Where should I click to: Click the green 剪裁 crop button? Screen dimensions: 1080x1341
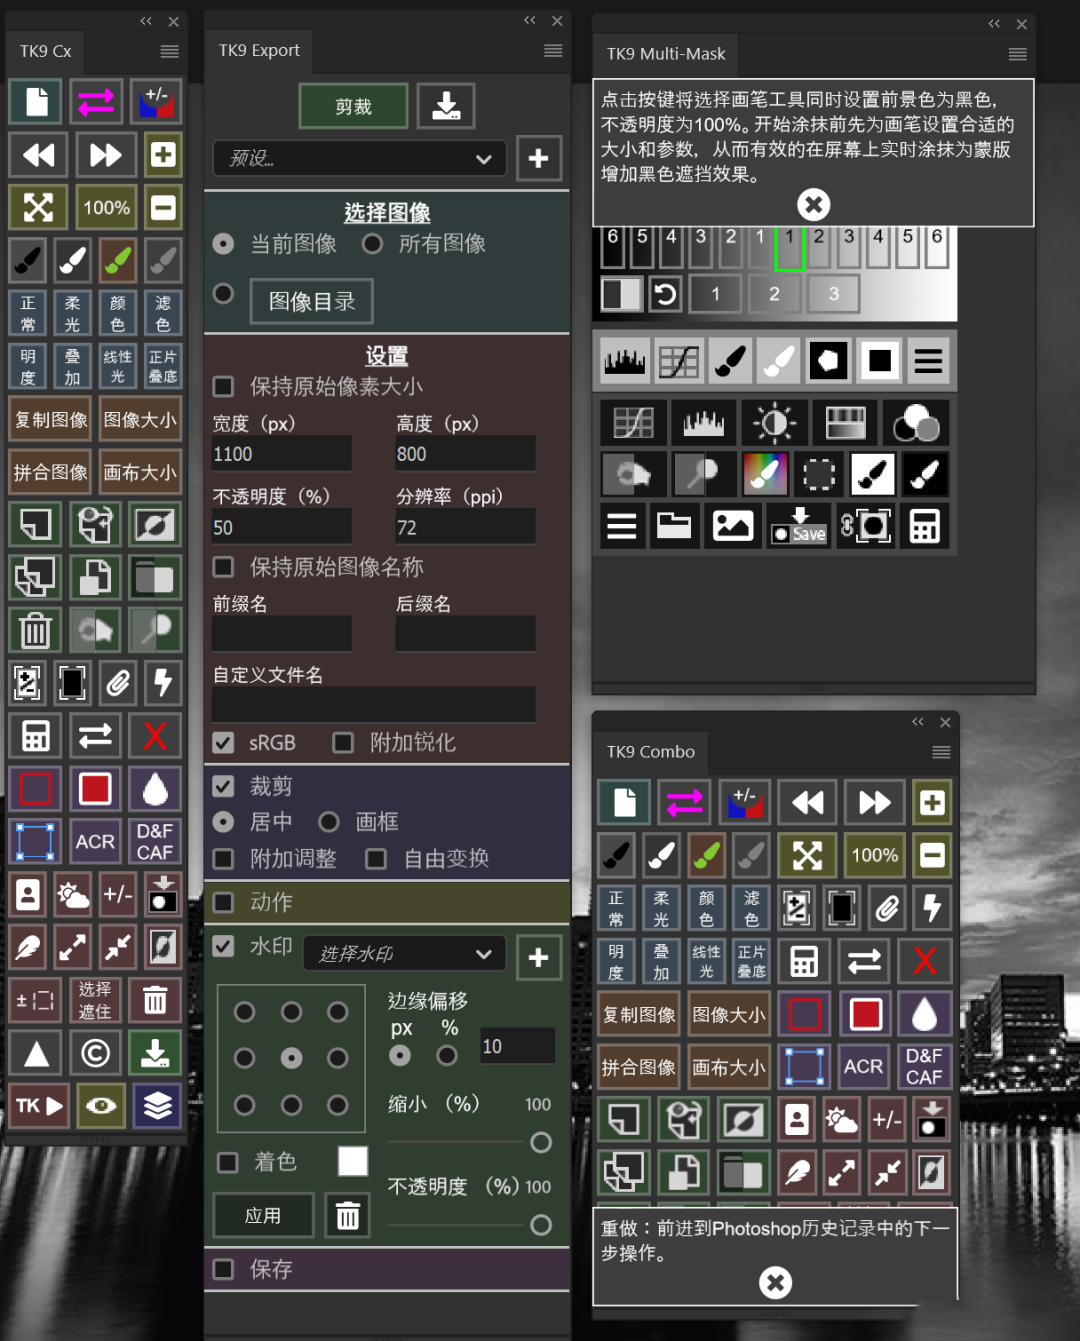[x=352, y=105]
